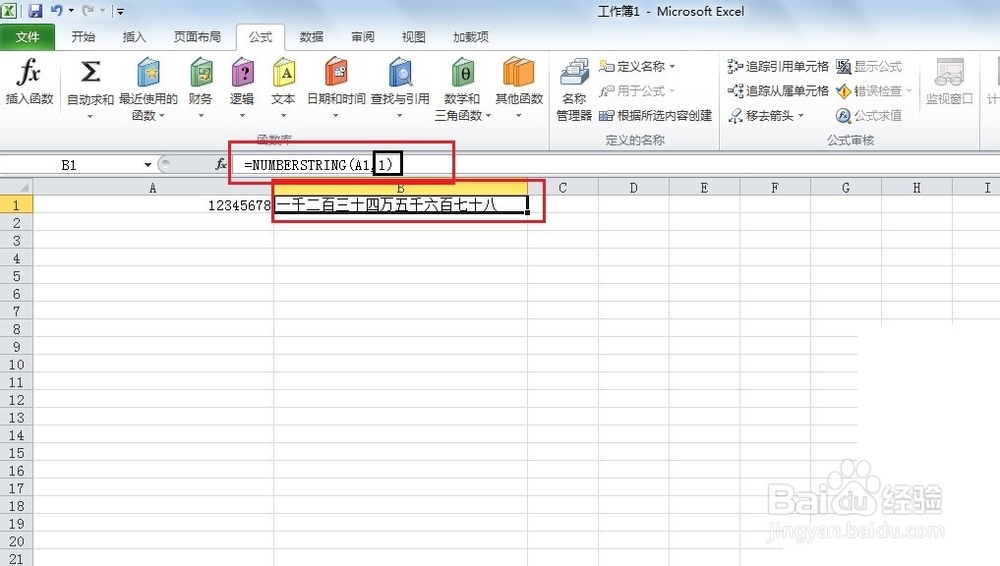Image resolution: width=1000 pixels, height=566 pixels.
Task: Switch to the Page Layout (页面布局) tab
Action: [x=197, y=37]
